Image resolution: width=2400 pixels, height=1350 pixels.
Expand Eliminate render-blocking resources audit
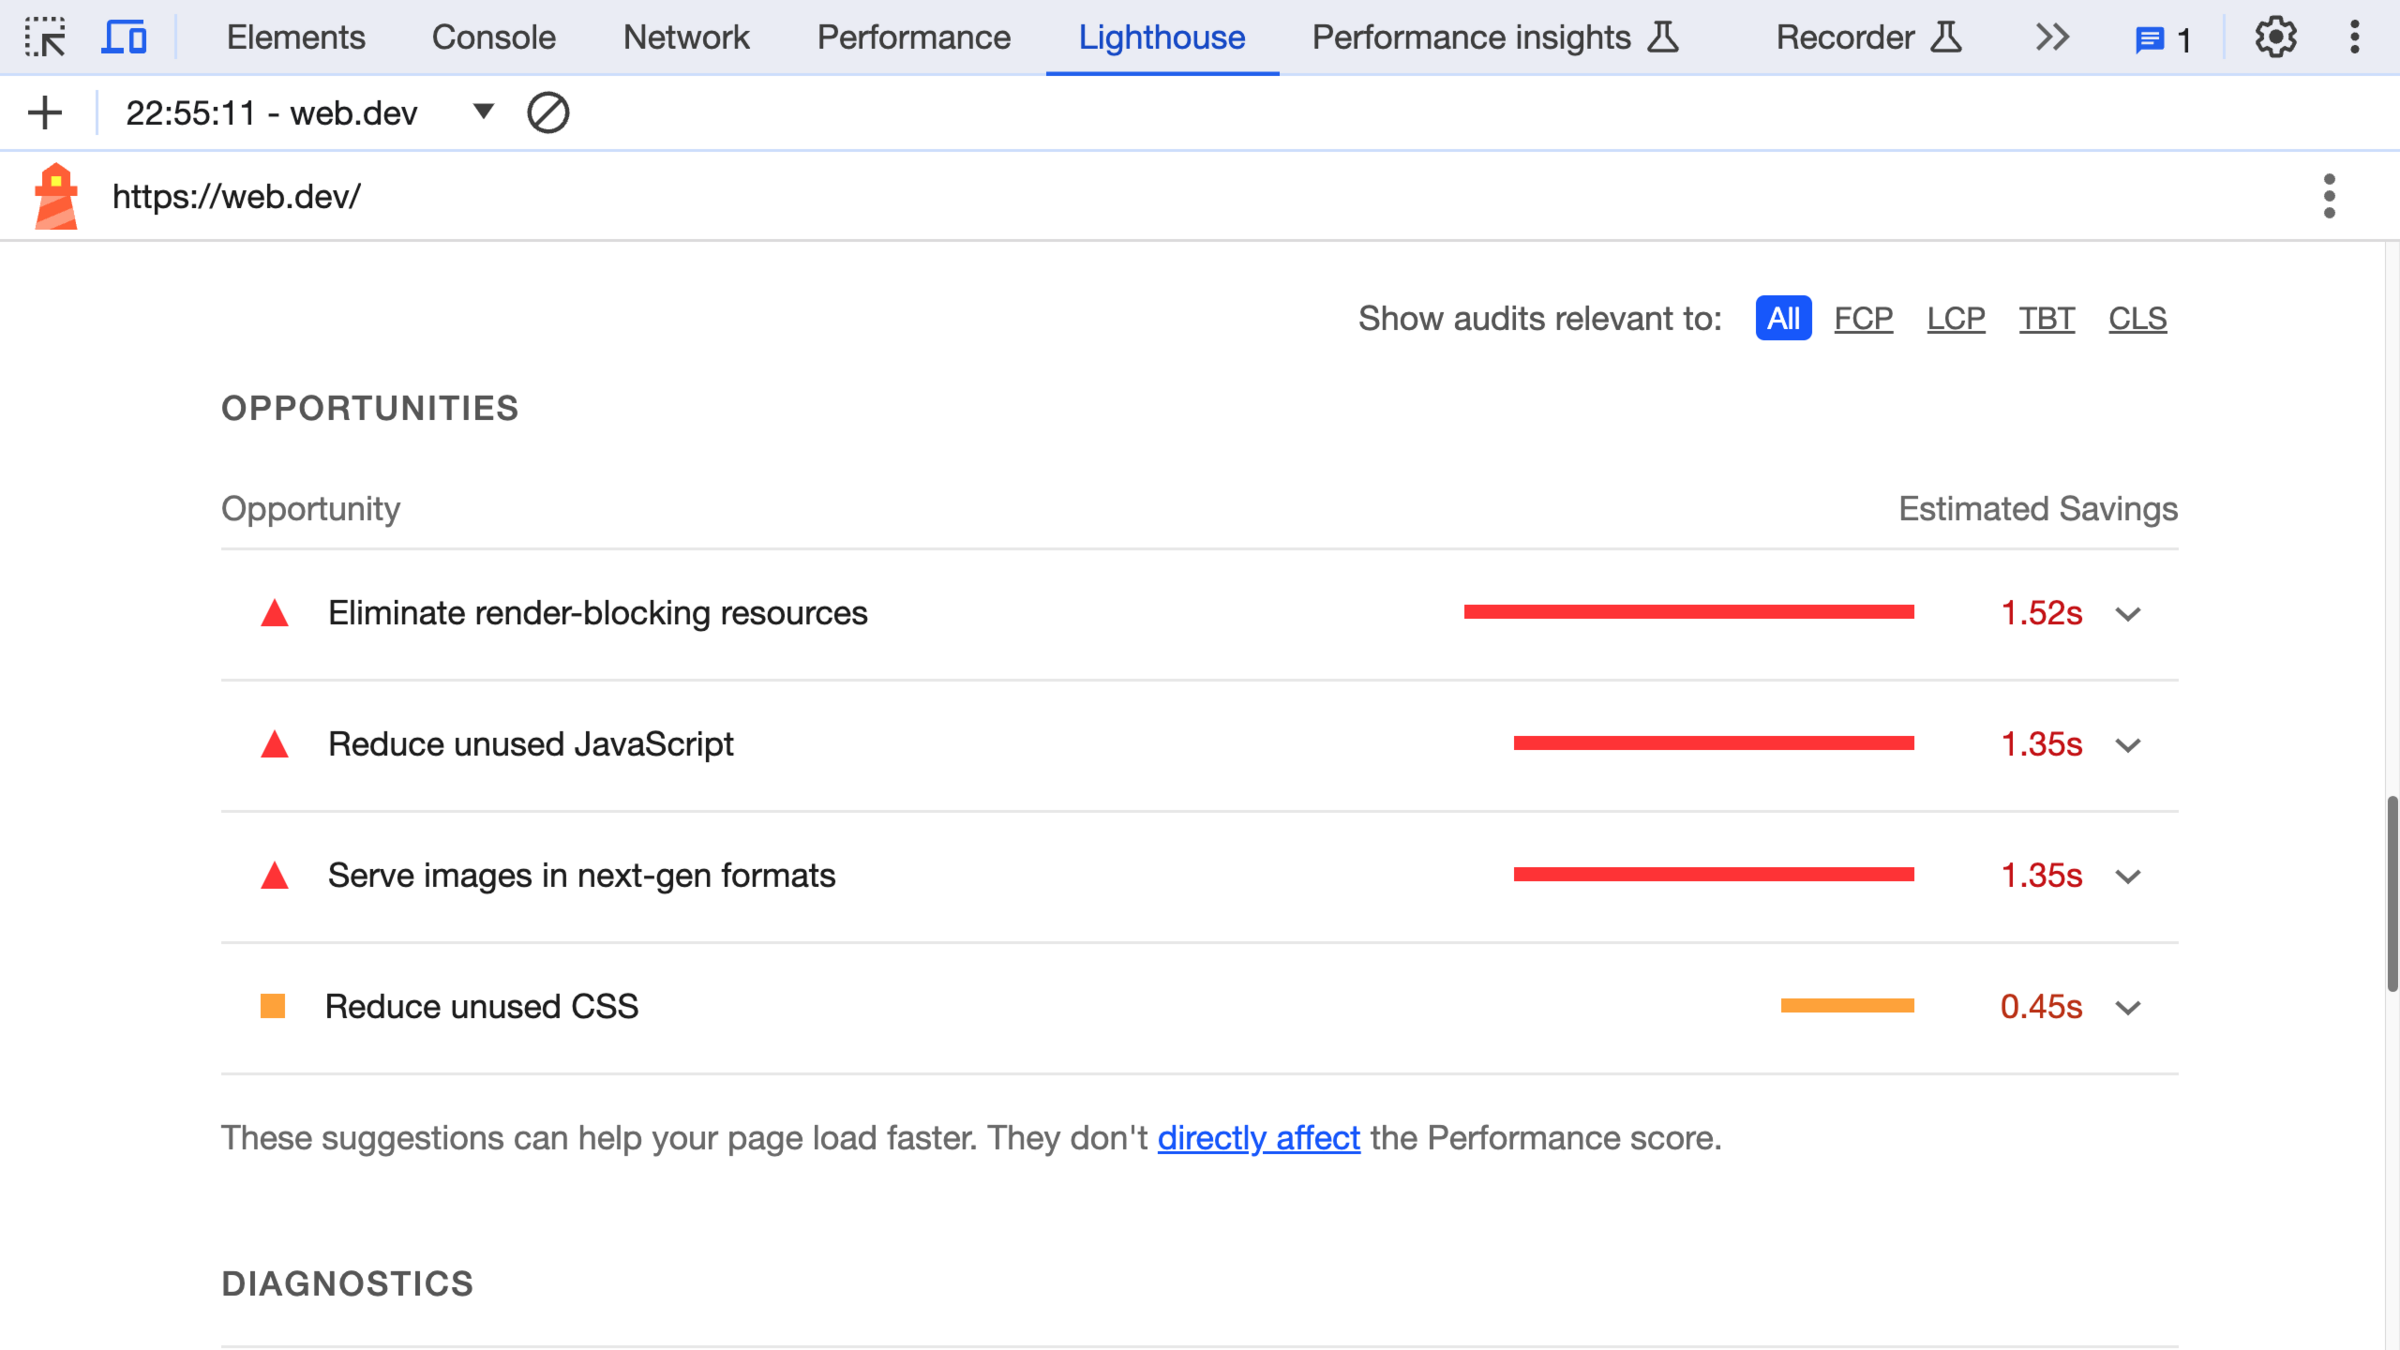click(2128, 613)
